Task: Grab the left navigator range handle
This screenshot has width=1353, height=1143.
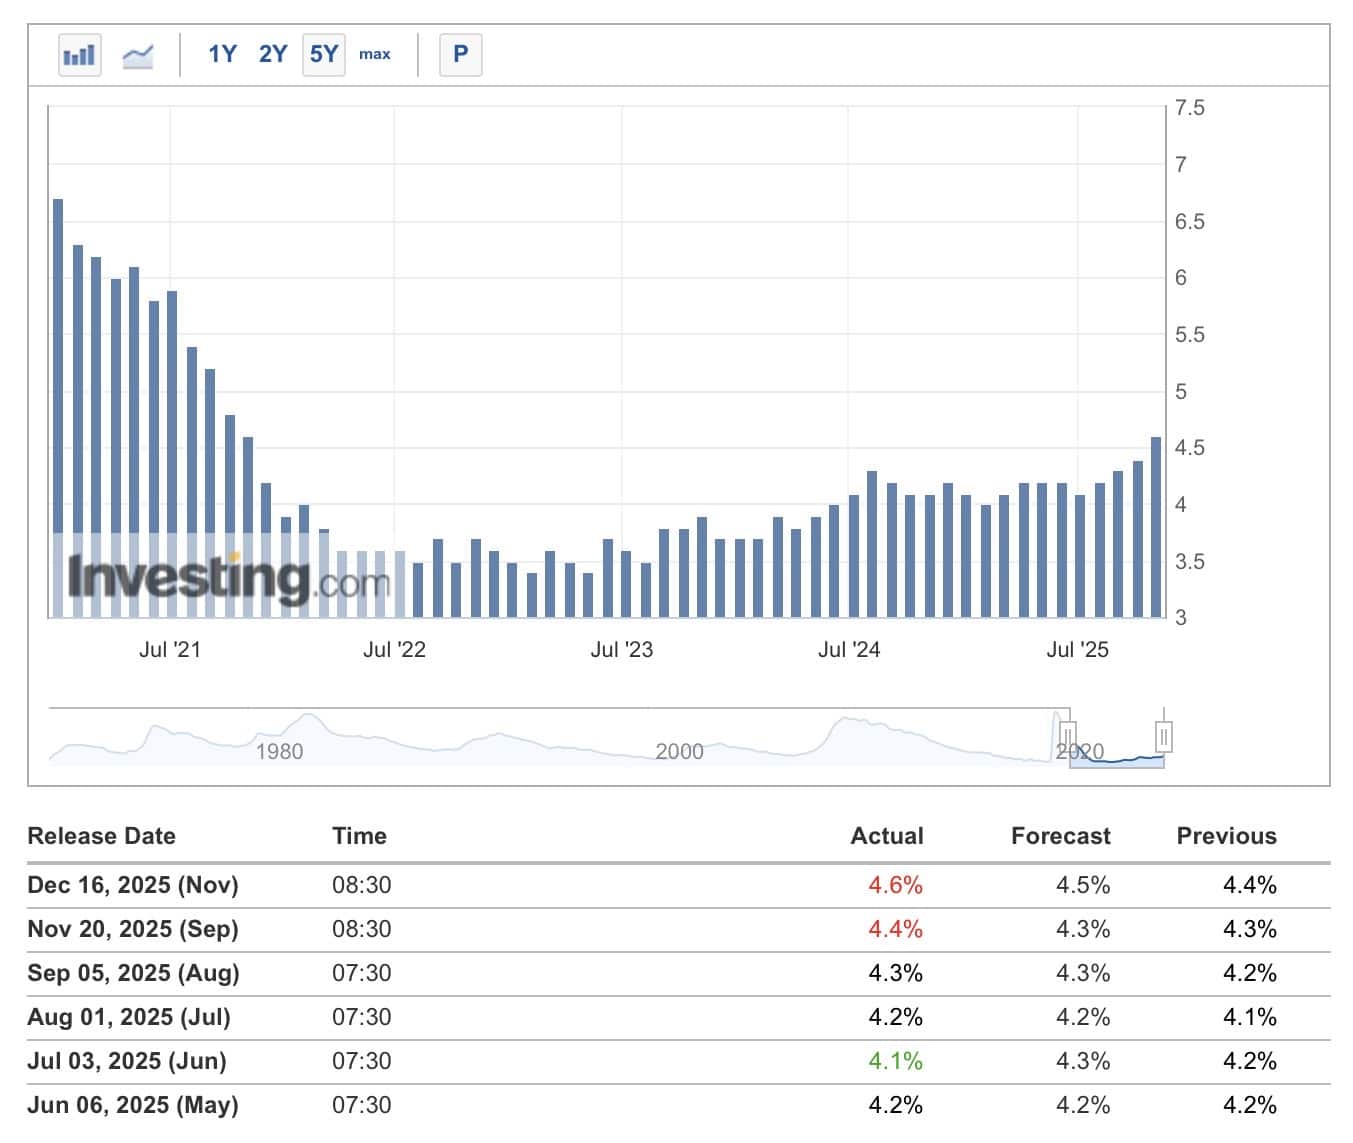Action: tap(1067, 737)
